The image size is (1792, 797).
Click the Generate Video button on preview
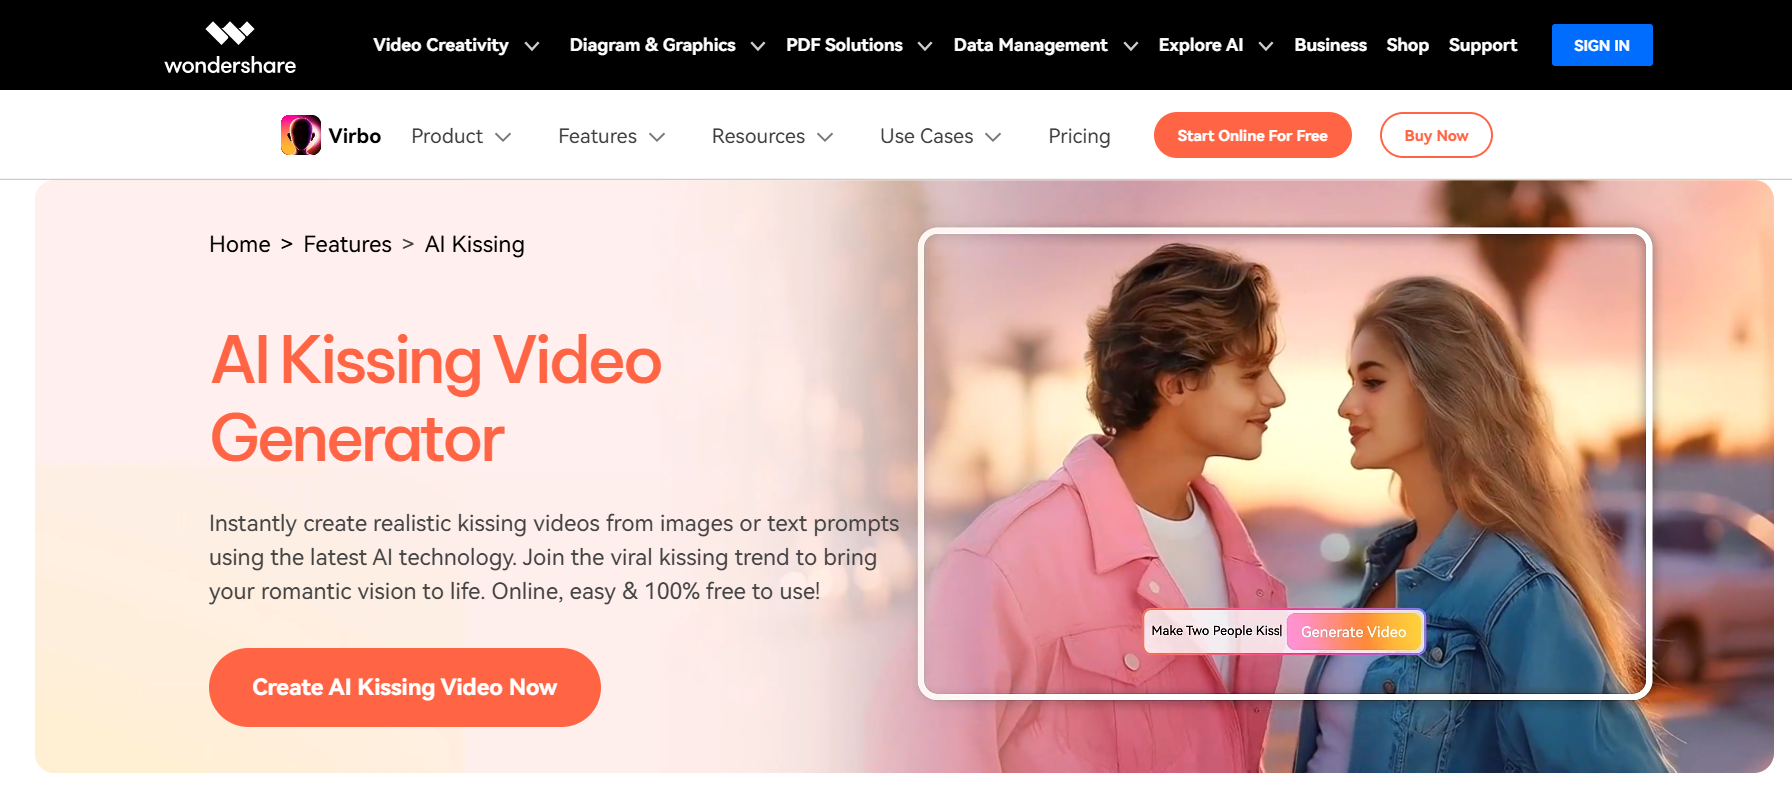(x=1353, y=632)
